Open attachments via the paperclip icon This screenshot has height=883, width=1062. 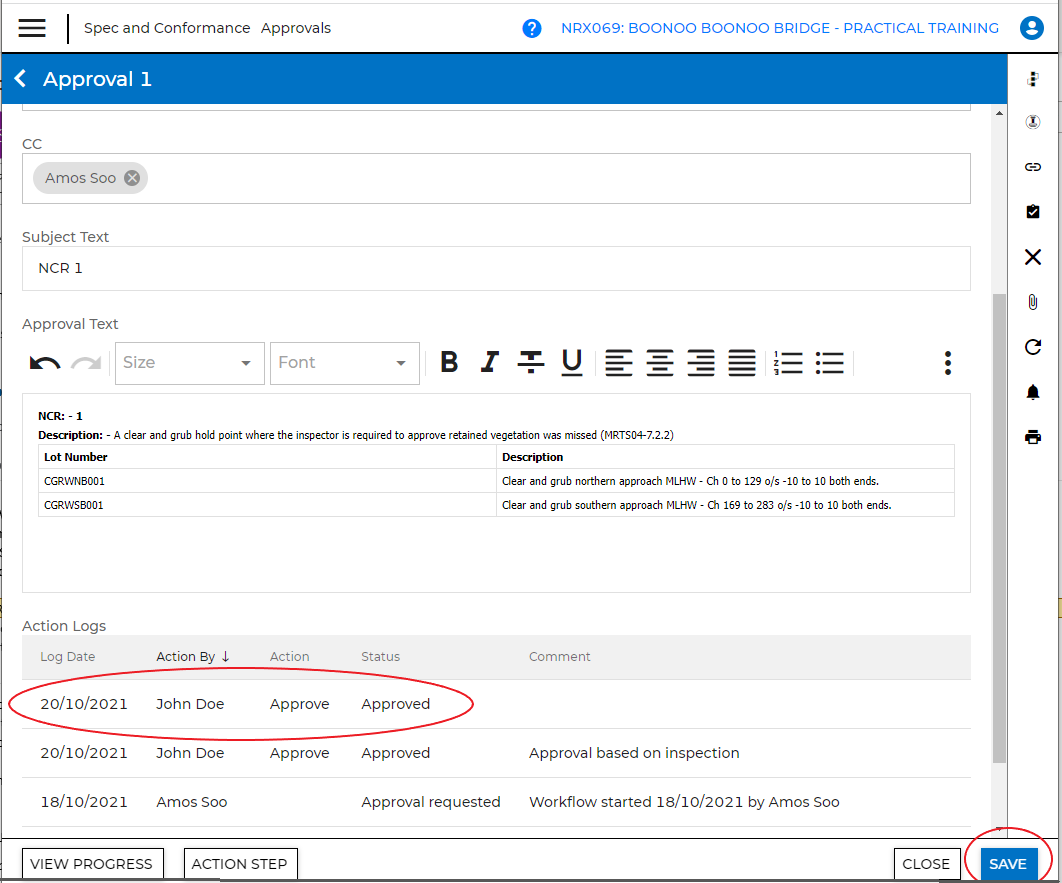(x=1033, y=302)
